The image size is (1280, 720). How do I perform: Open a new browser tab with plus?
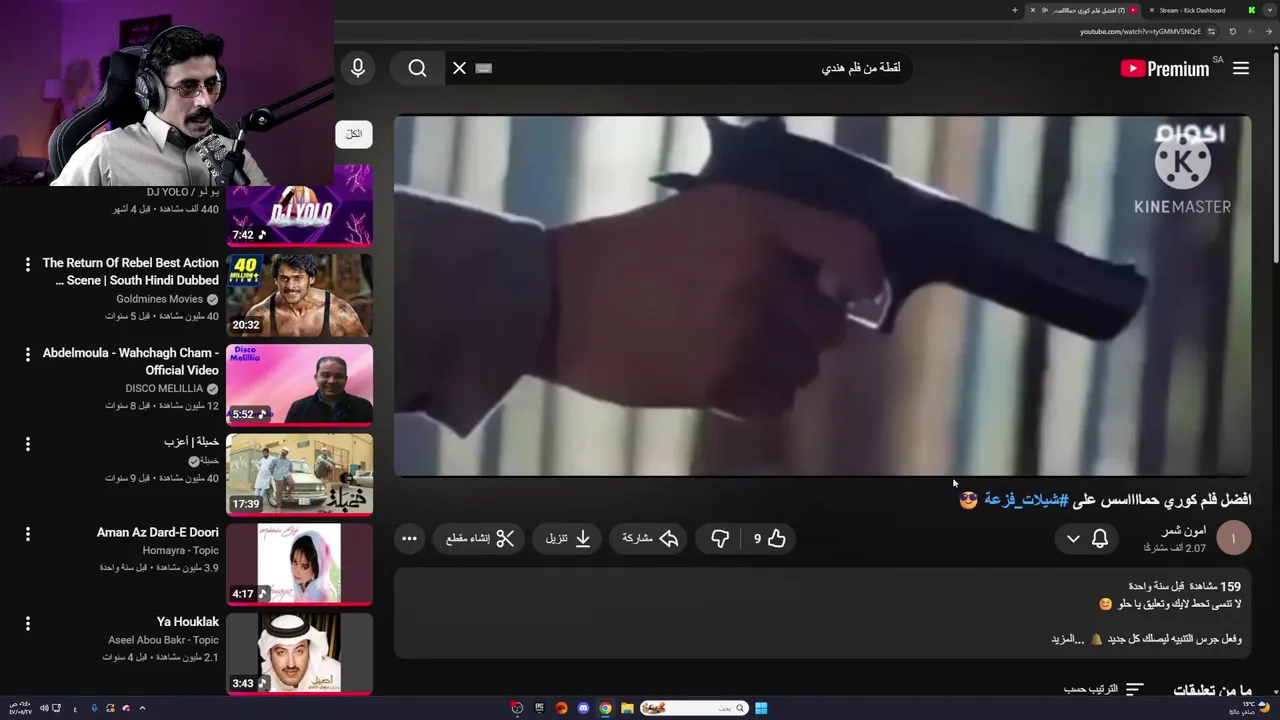(1015, 10)
